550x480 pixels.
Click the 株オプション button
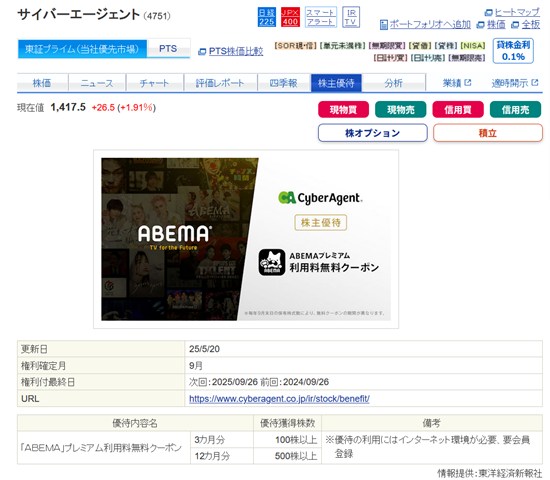click(373, 133)
